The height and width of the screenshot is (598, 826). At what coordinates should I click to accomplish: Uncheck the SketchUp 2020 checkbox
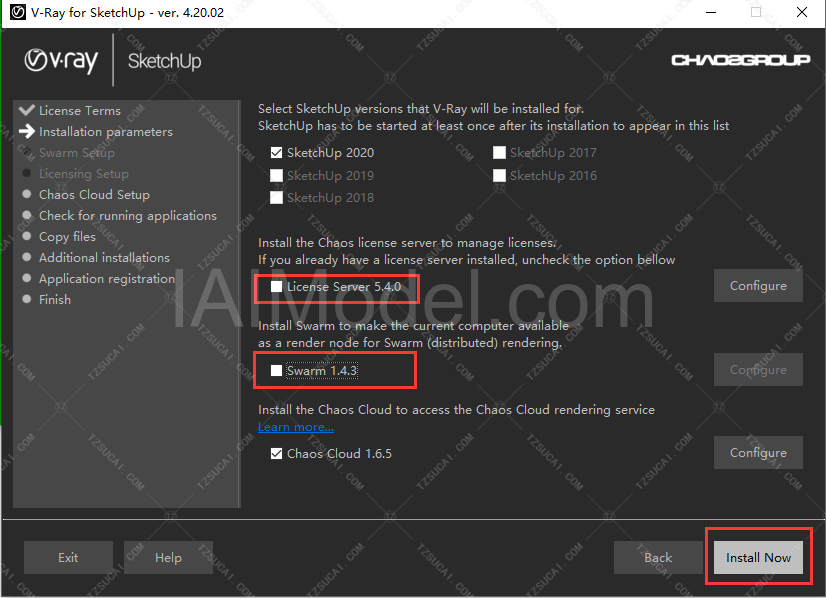[277, 153]
